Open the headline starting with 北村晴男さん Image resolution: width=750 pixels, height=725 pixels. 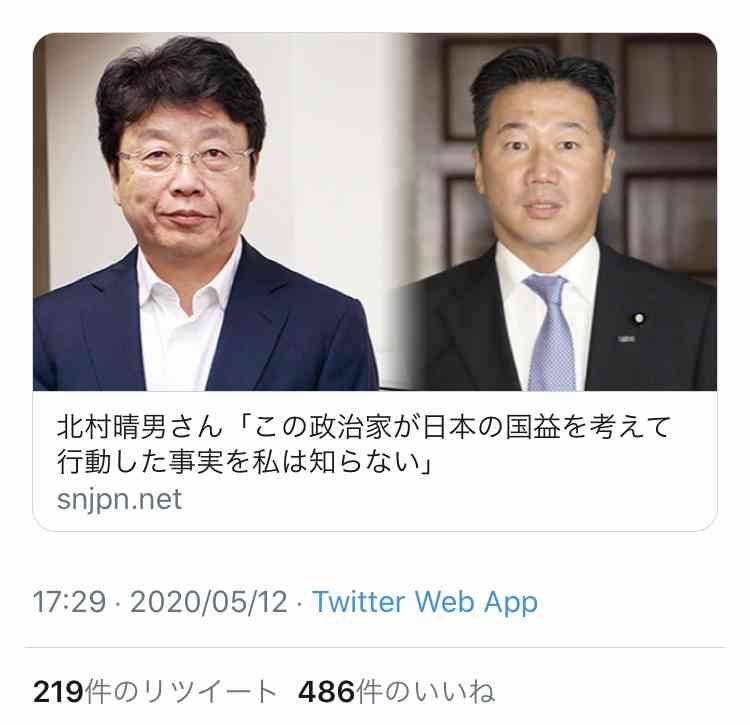(364, 444)
